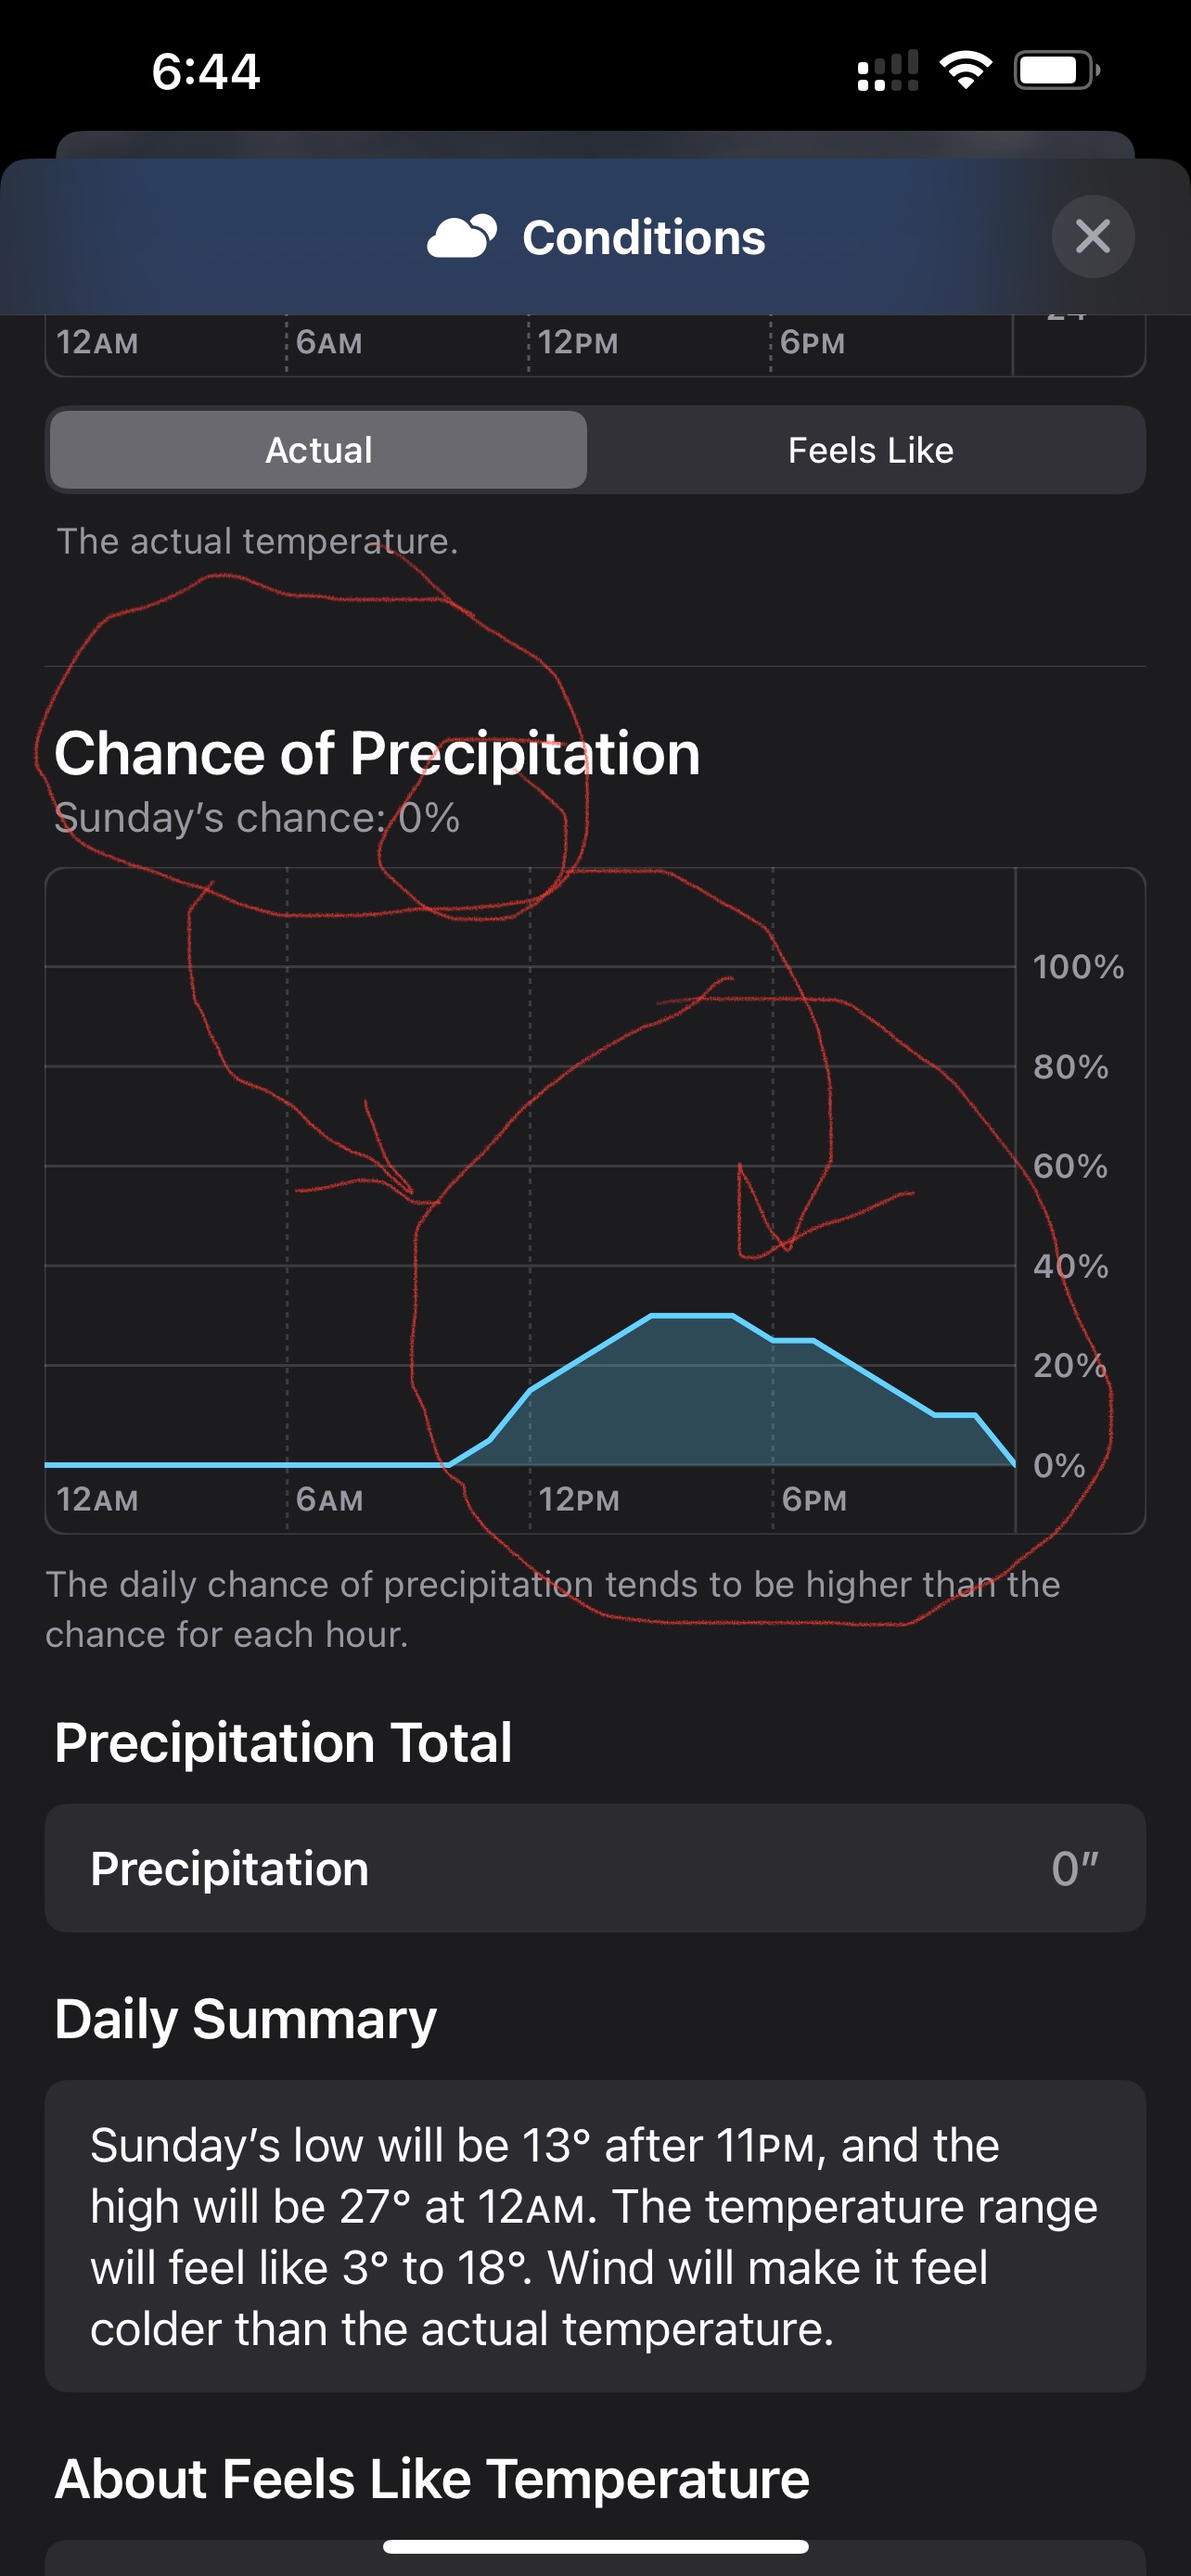Switch to the Feels Like segment
The image size is (1191, 2576).
click(x=870, y=450)
